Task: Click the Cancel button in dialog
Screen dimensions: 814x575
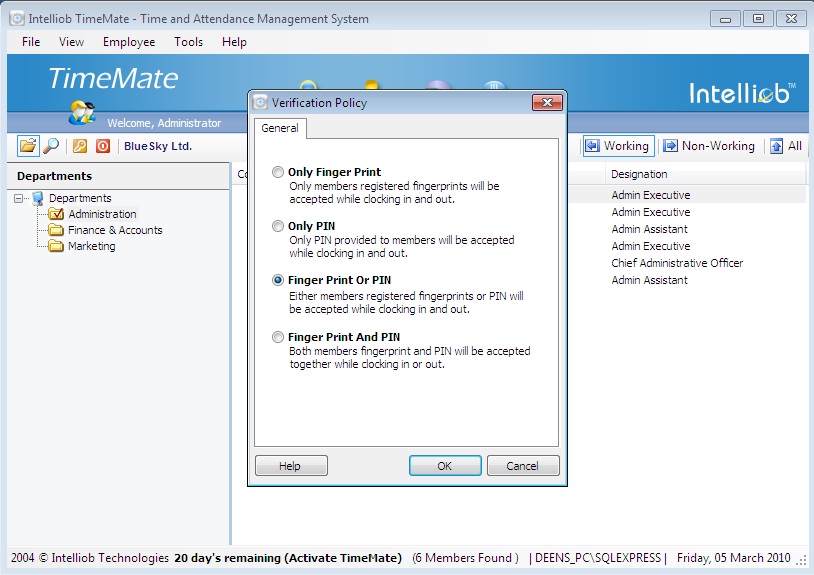Action: 523,466
